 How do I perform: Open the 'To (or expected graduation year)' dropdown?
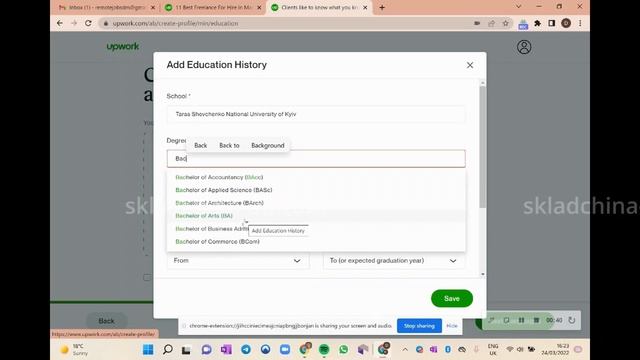click(x=394, y=260)
